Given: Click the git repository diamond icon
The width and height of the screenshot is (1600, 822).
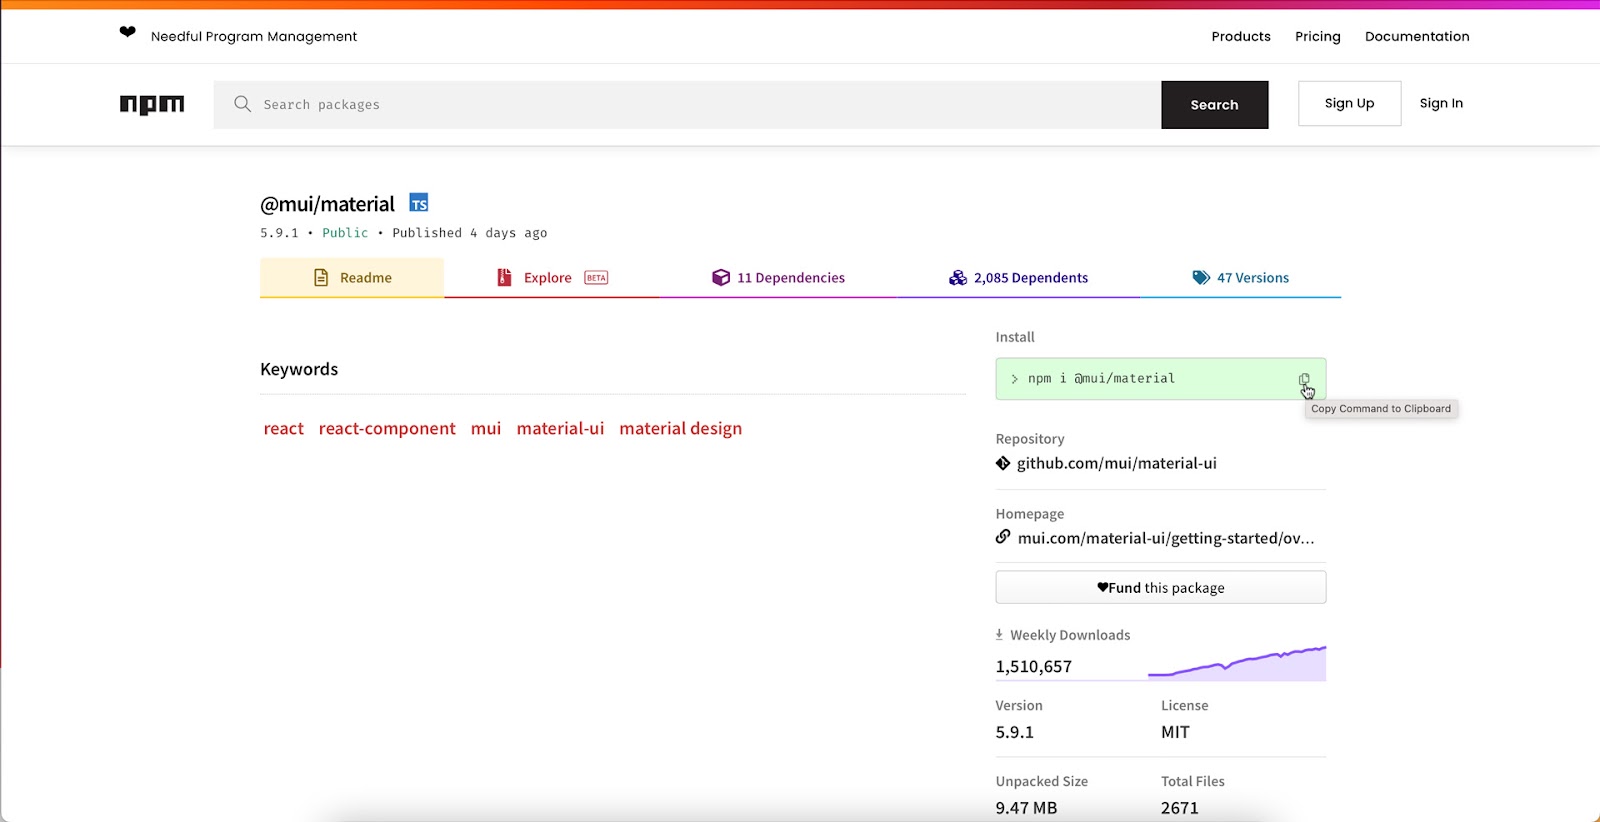Looking at the screenshot, I should (x=1003, y=463).
